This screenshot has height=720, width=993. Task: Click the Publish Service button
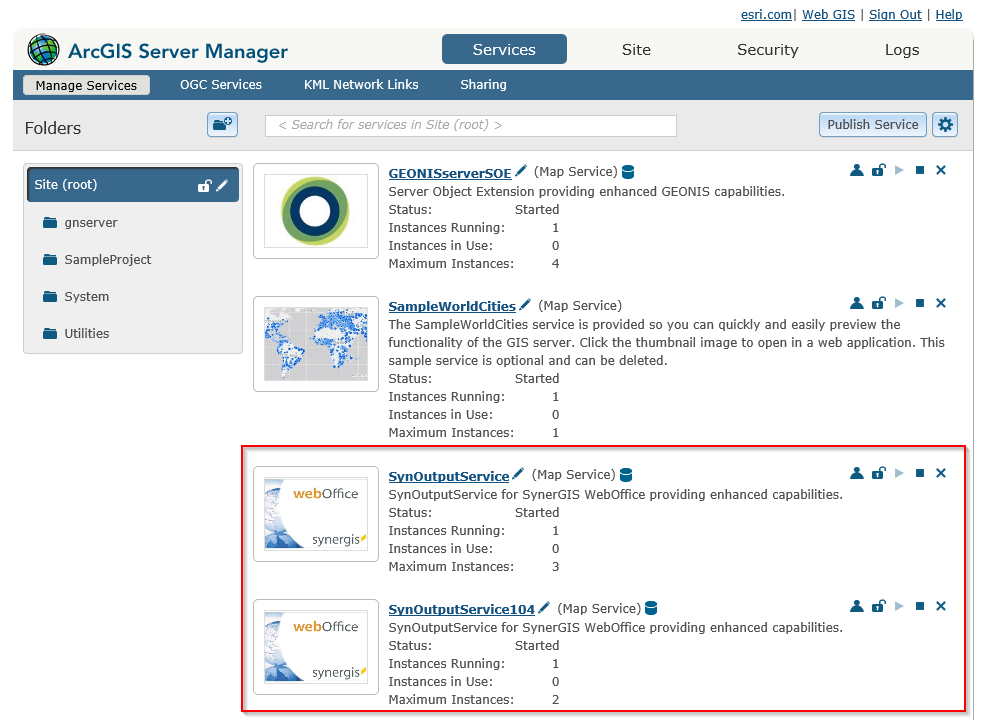872,124
